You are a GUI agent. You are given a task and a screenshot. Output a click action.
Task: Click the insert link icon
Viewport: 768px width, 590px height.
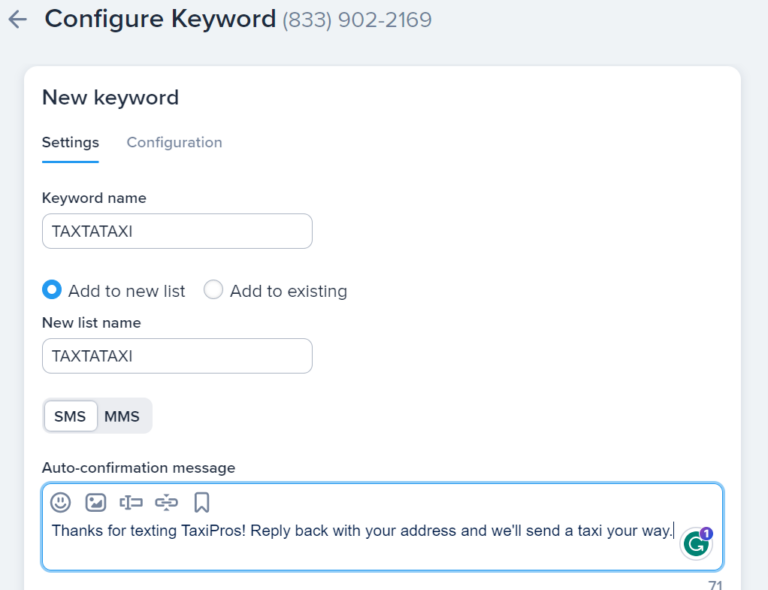click(x=166, y=502)
